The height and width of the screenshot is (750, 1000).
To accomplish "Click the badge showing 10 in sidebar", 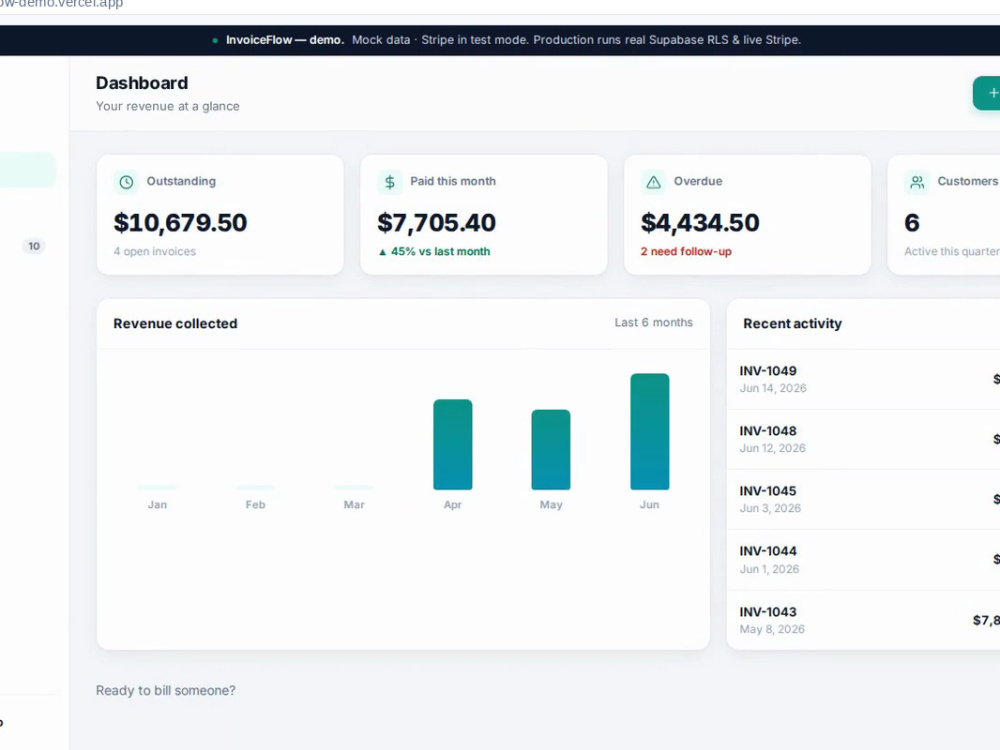I will pos(34,246).
